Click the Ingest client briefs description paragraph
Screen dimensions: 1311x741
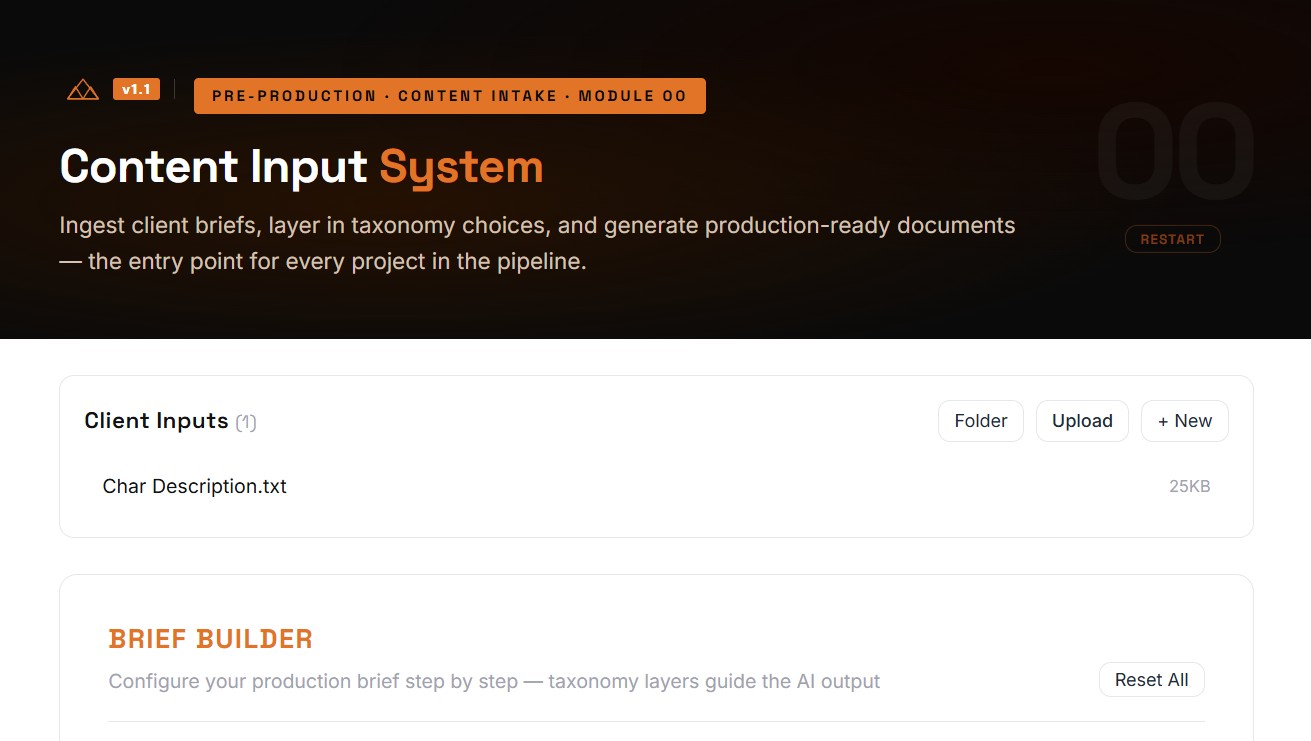pyautogui.click(x=538, y=244)
